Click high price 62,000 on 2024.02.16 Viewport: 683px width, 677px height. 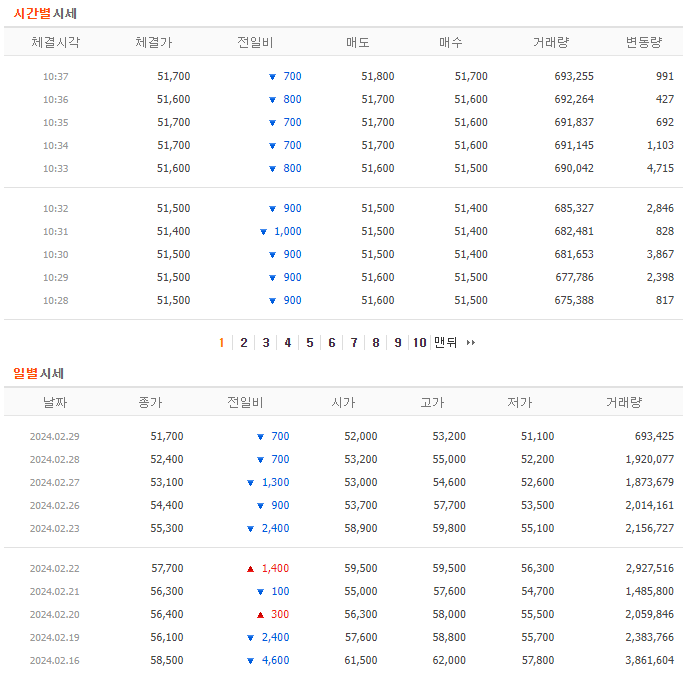point(449,660)
